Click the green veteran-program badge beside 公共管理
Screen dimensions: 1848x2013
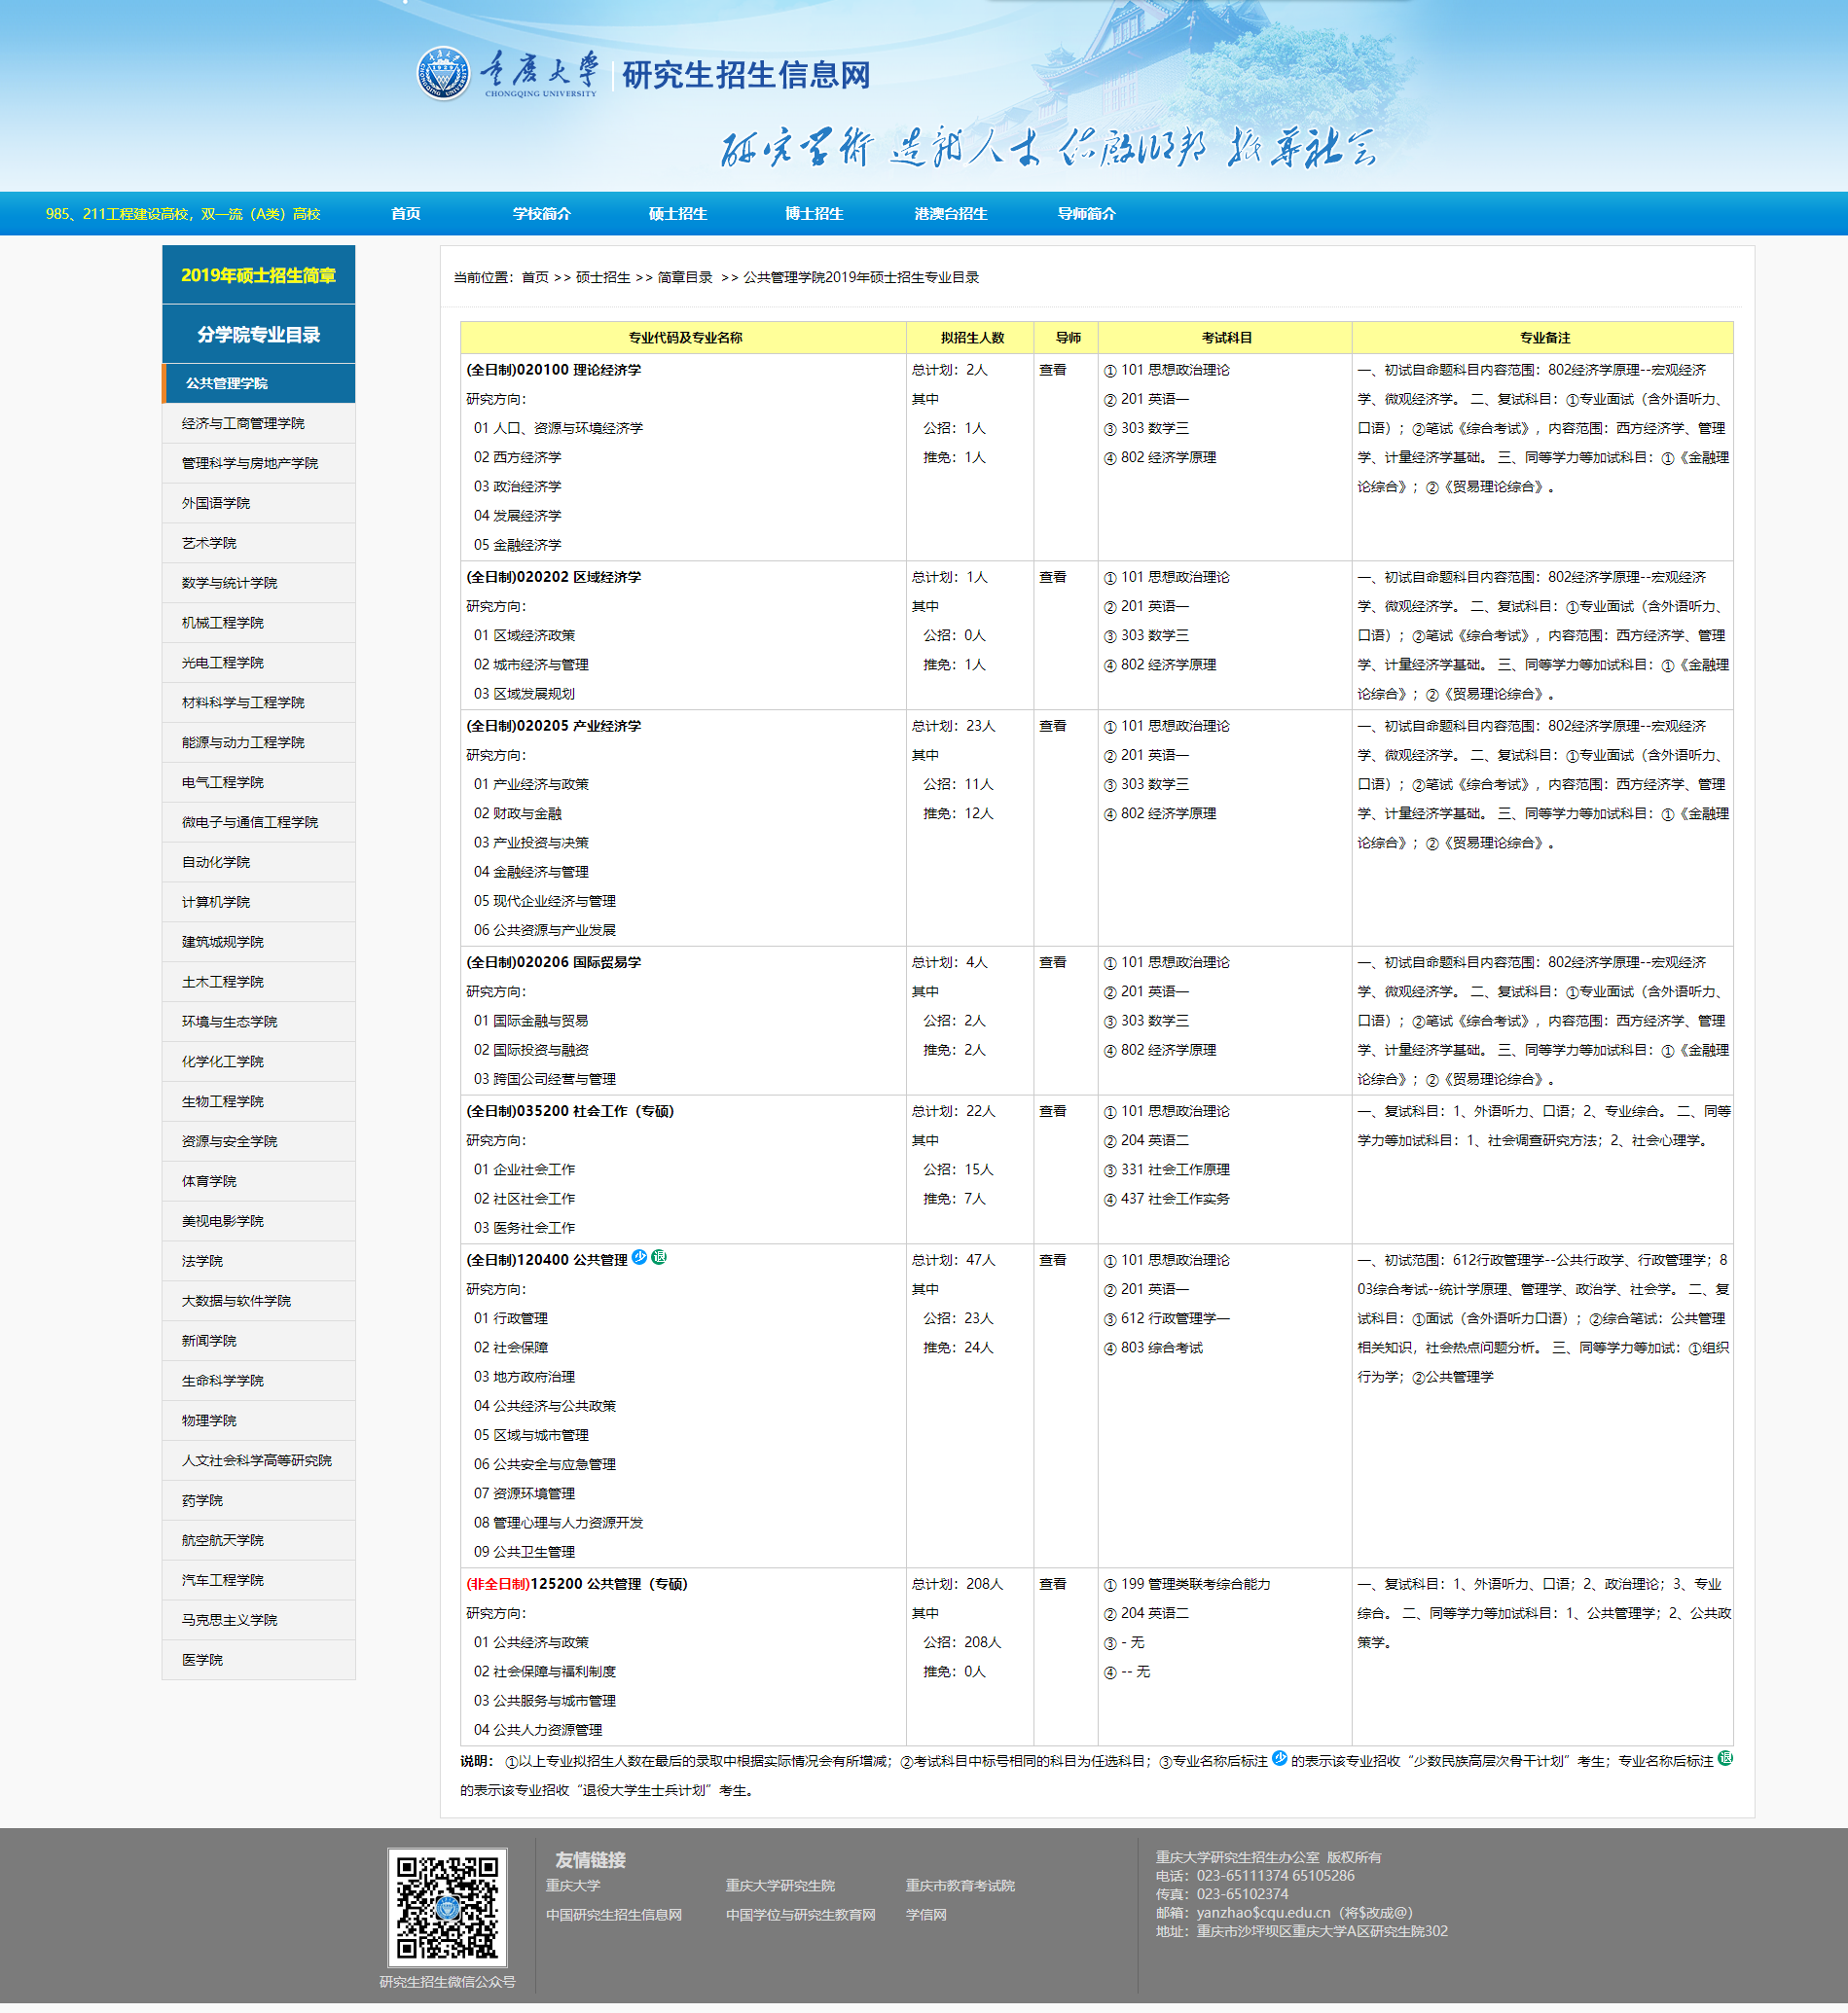coord(659,1257)
